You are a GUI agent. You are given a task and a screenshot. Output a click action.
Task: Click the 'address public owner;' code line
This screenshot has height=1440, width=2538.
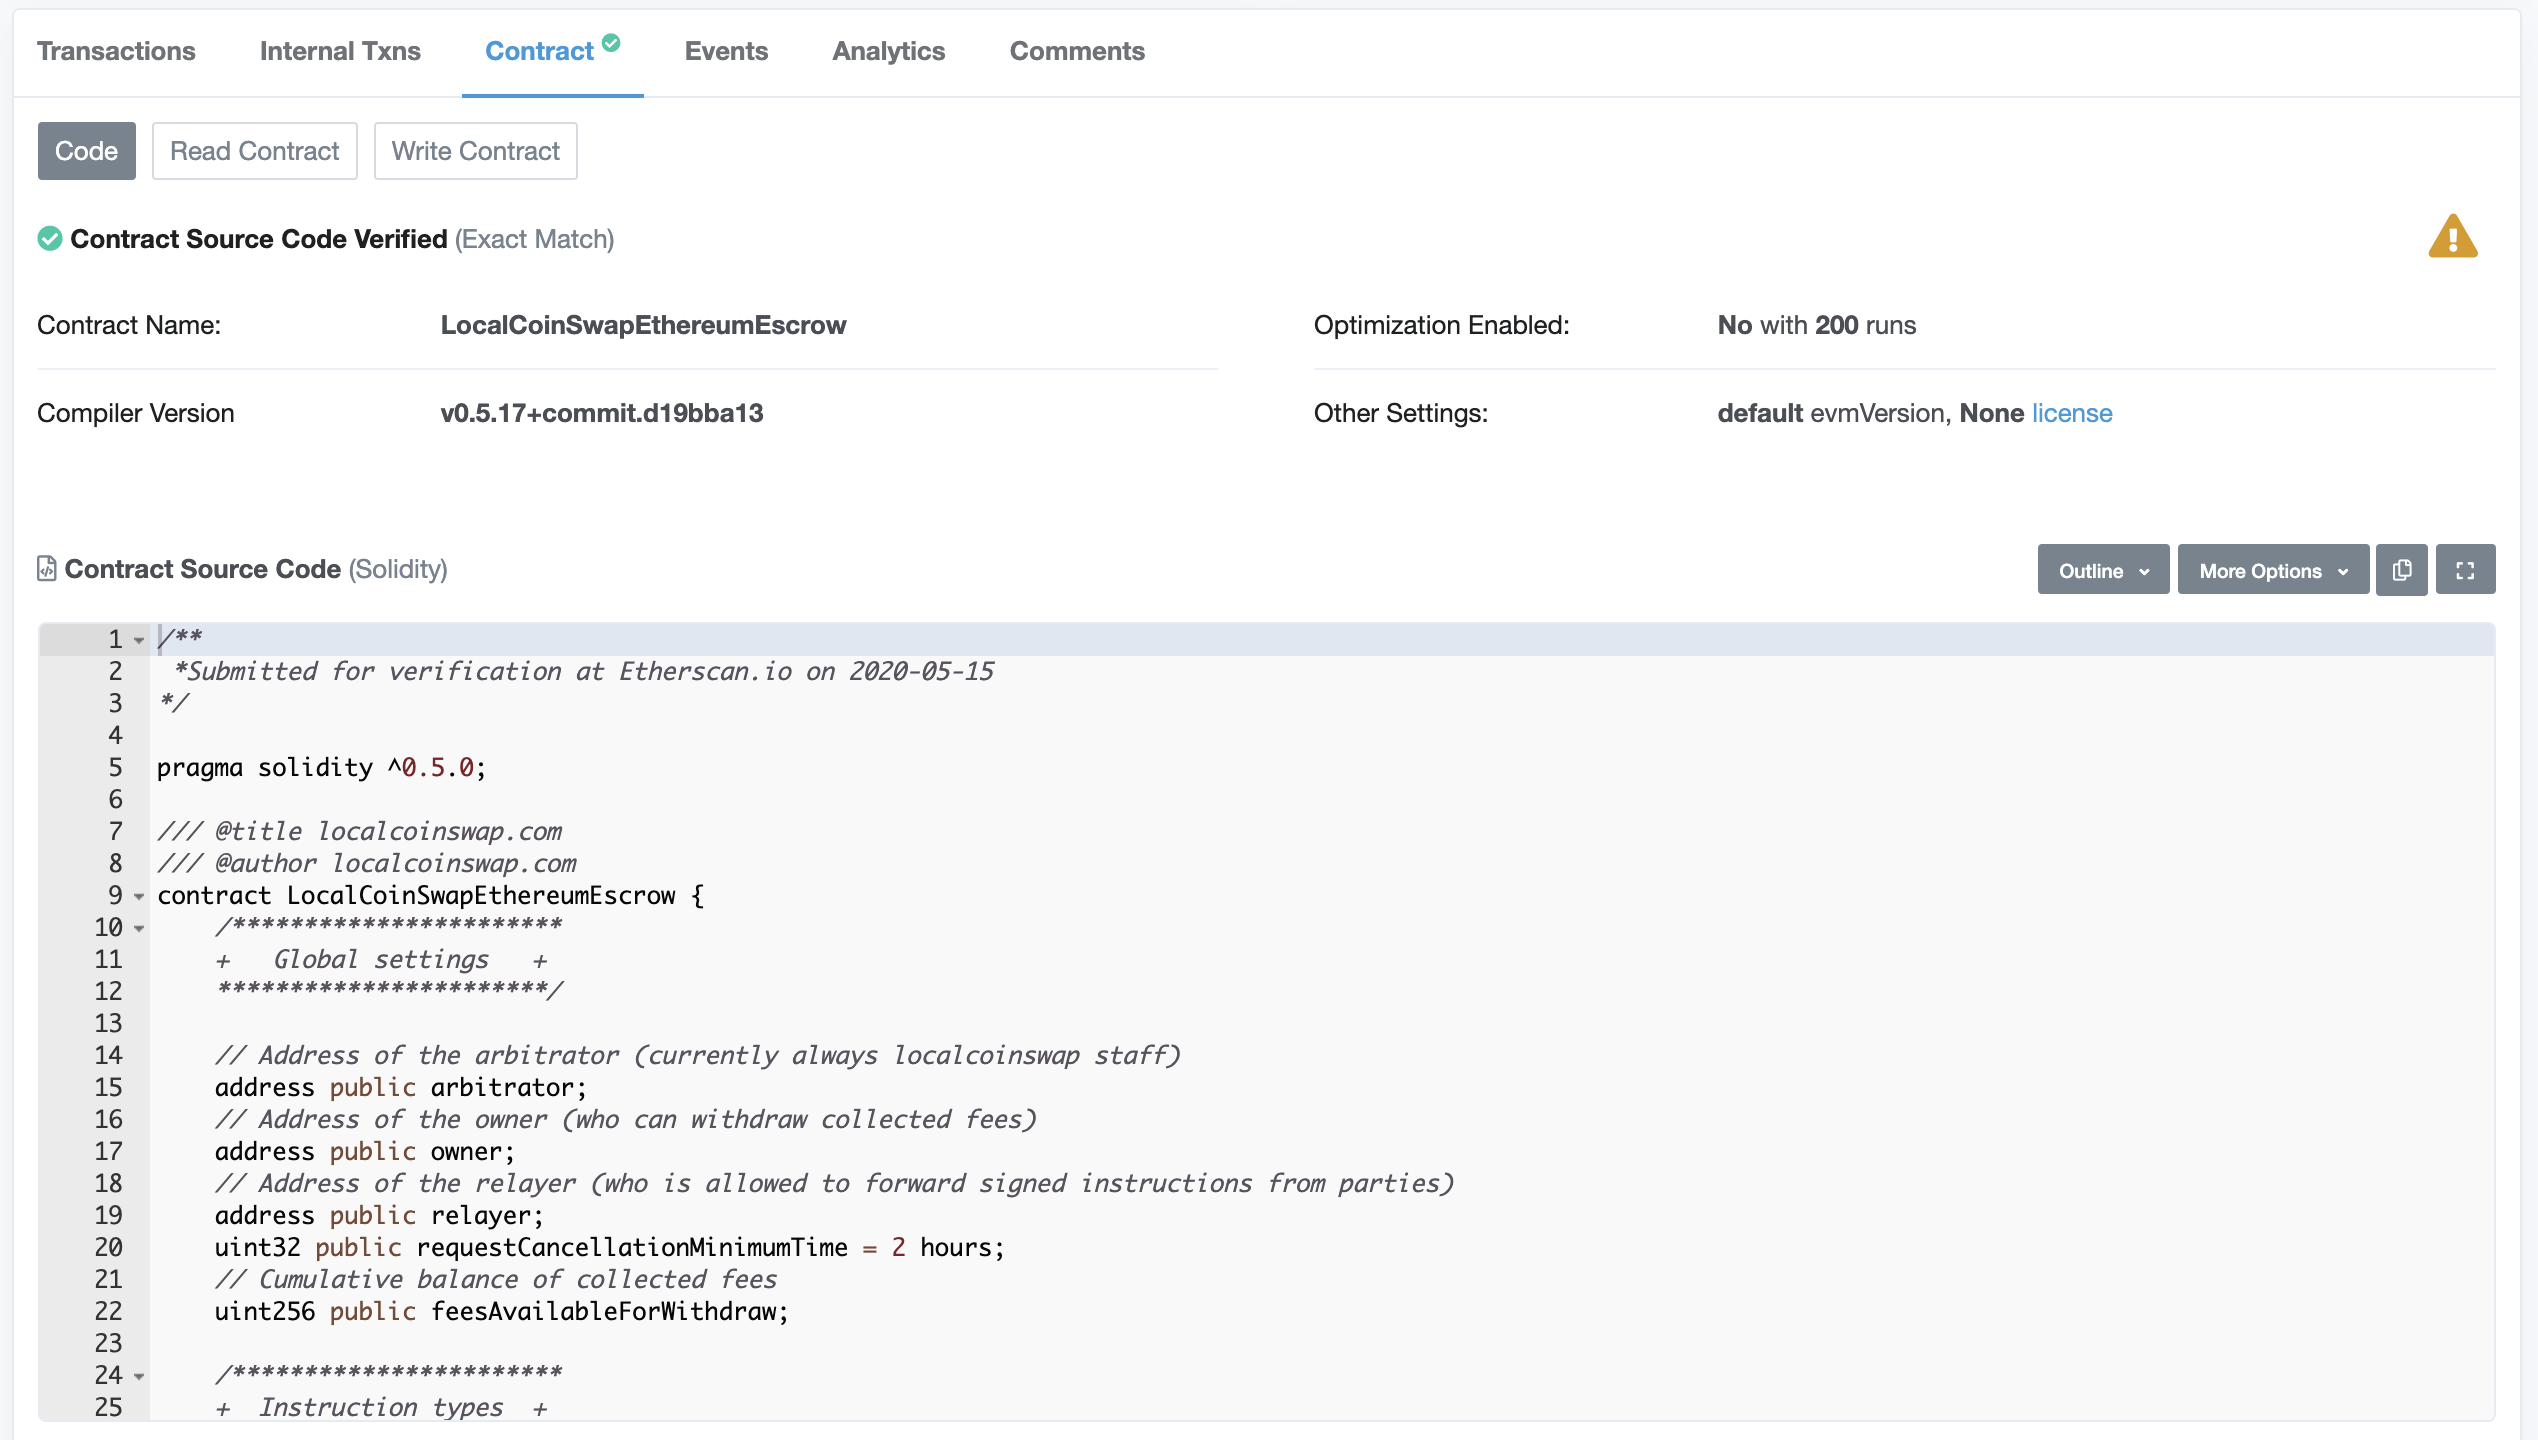[365, 1152]
